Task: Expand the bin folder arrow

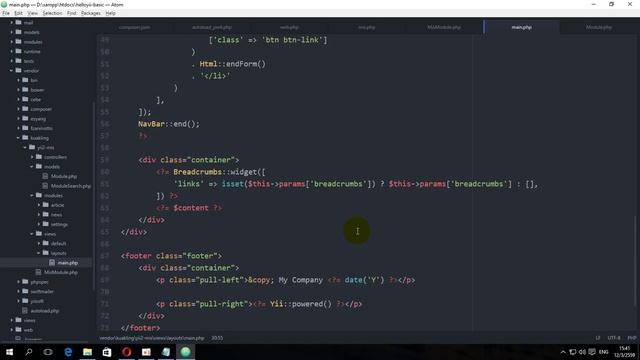Action: [18, 80]
